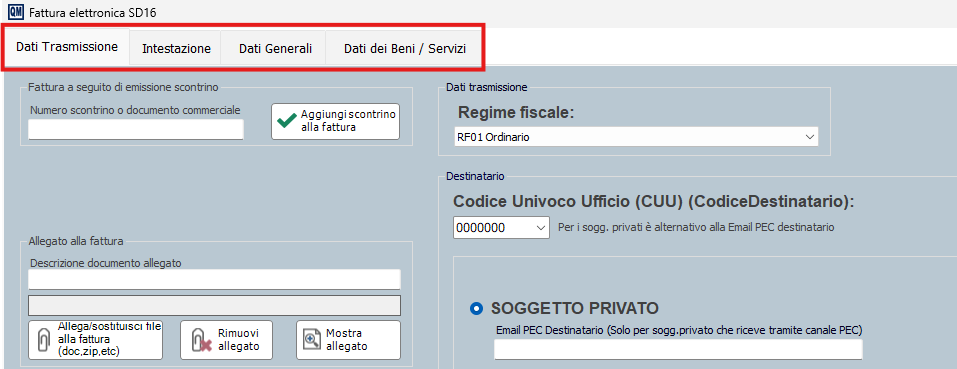Click the Email PEC Destinatario input field

[x=678, y=349]
